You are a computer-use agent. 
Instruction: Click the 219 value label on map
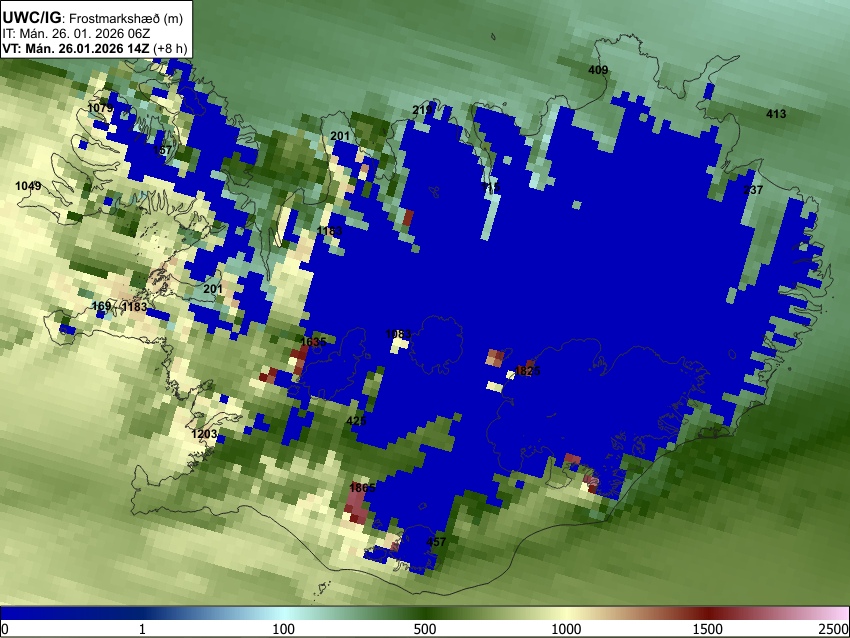[422, 110]
